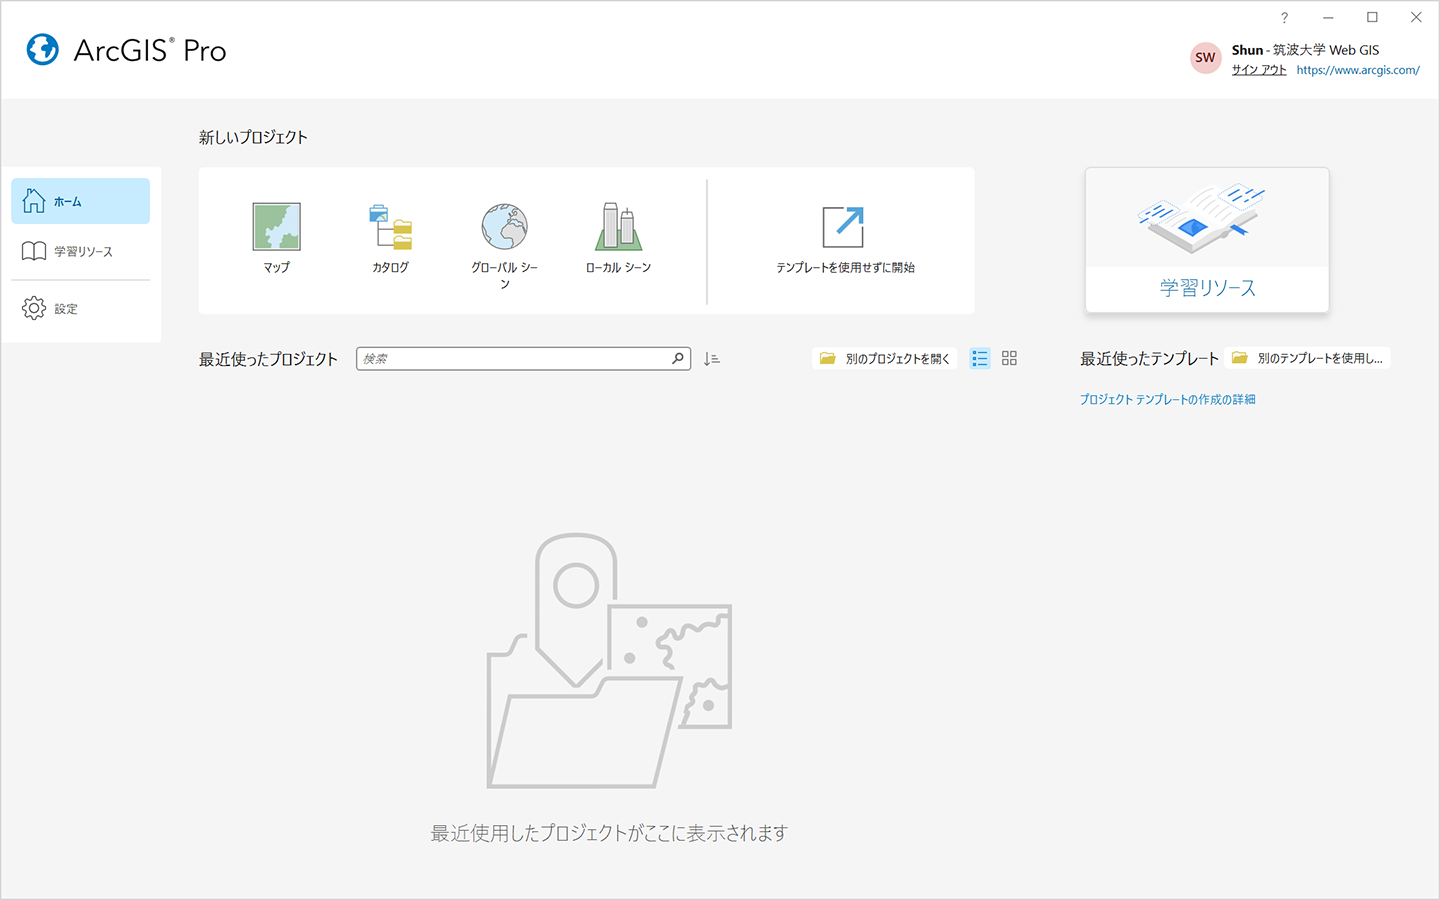1440x900 pixels.
Task: Open another project (別のプロジェクトを開く)
Action: [x=885, y=358]
